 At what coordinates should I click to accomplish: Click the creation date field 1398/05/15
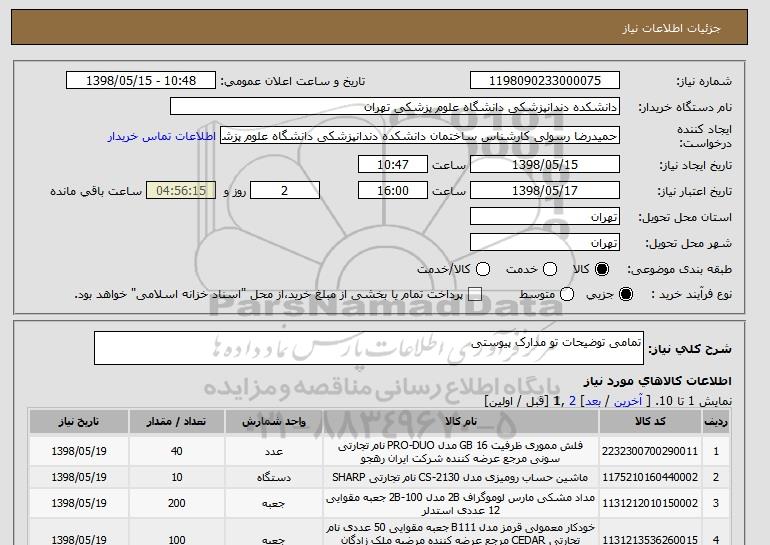[545, 164]
